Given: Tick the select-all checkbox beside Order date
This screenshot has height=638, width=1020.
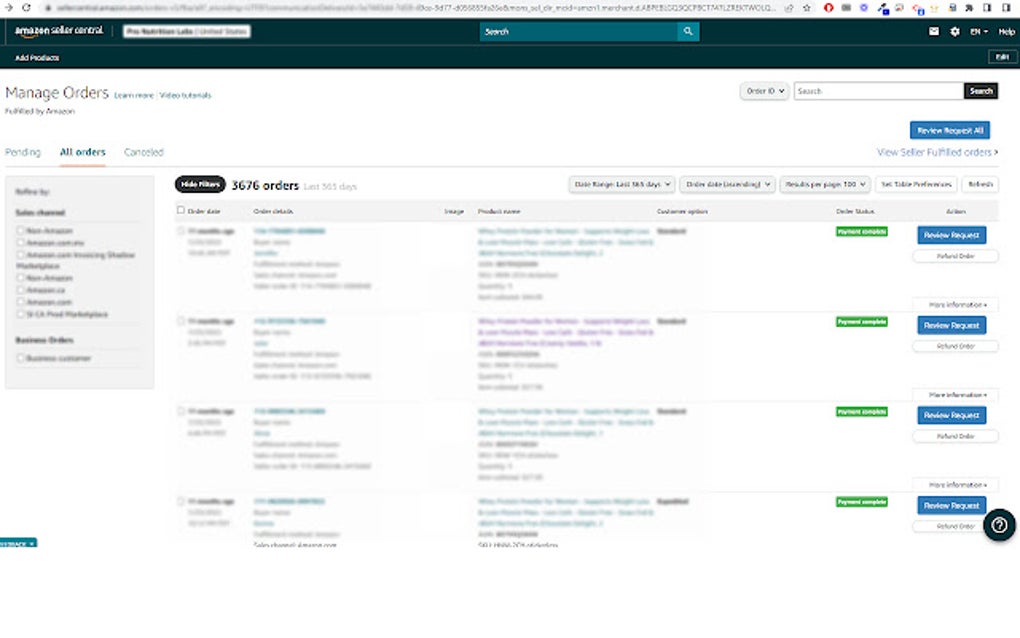Looking at the screenshot, I should (x=181, y=210).
